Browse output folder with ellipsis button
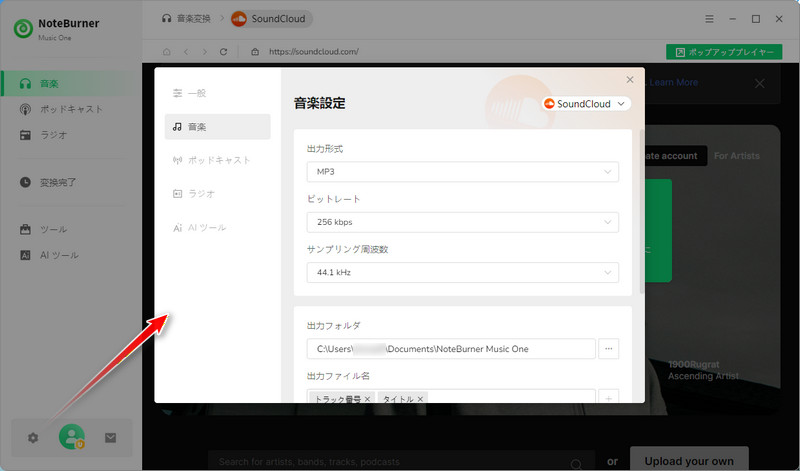The height and width of the screenshot is (471, 800). coord(608,349)
